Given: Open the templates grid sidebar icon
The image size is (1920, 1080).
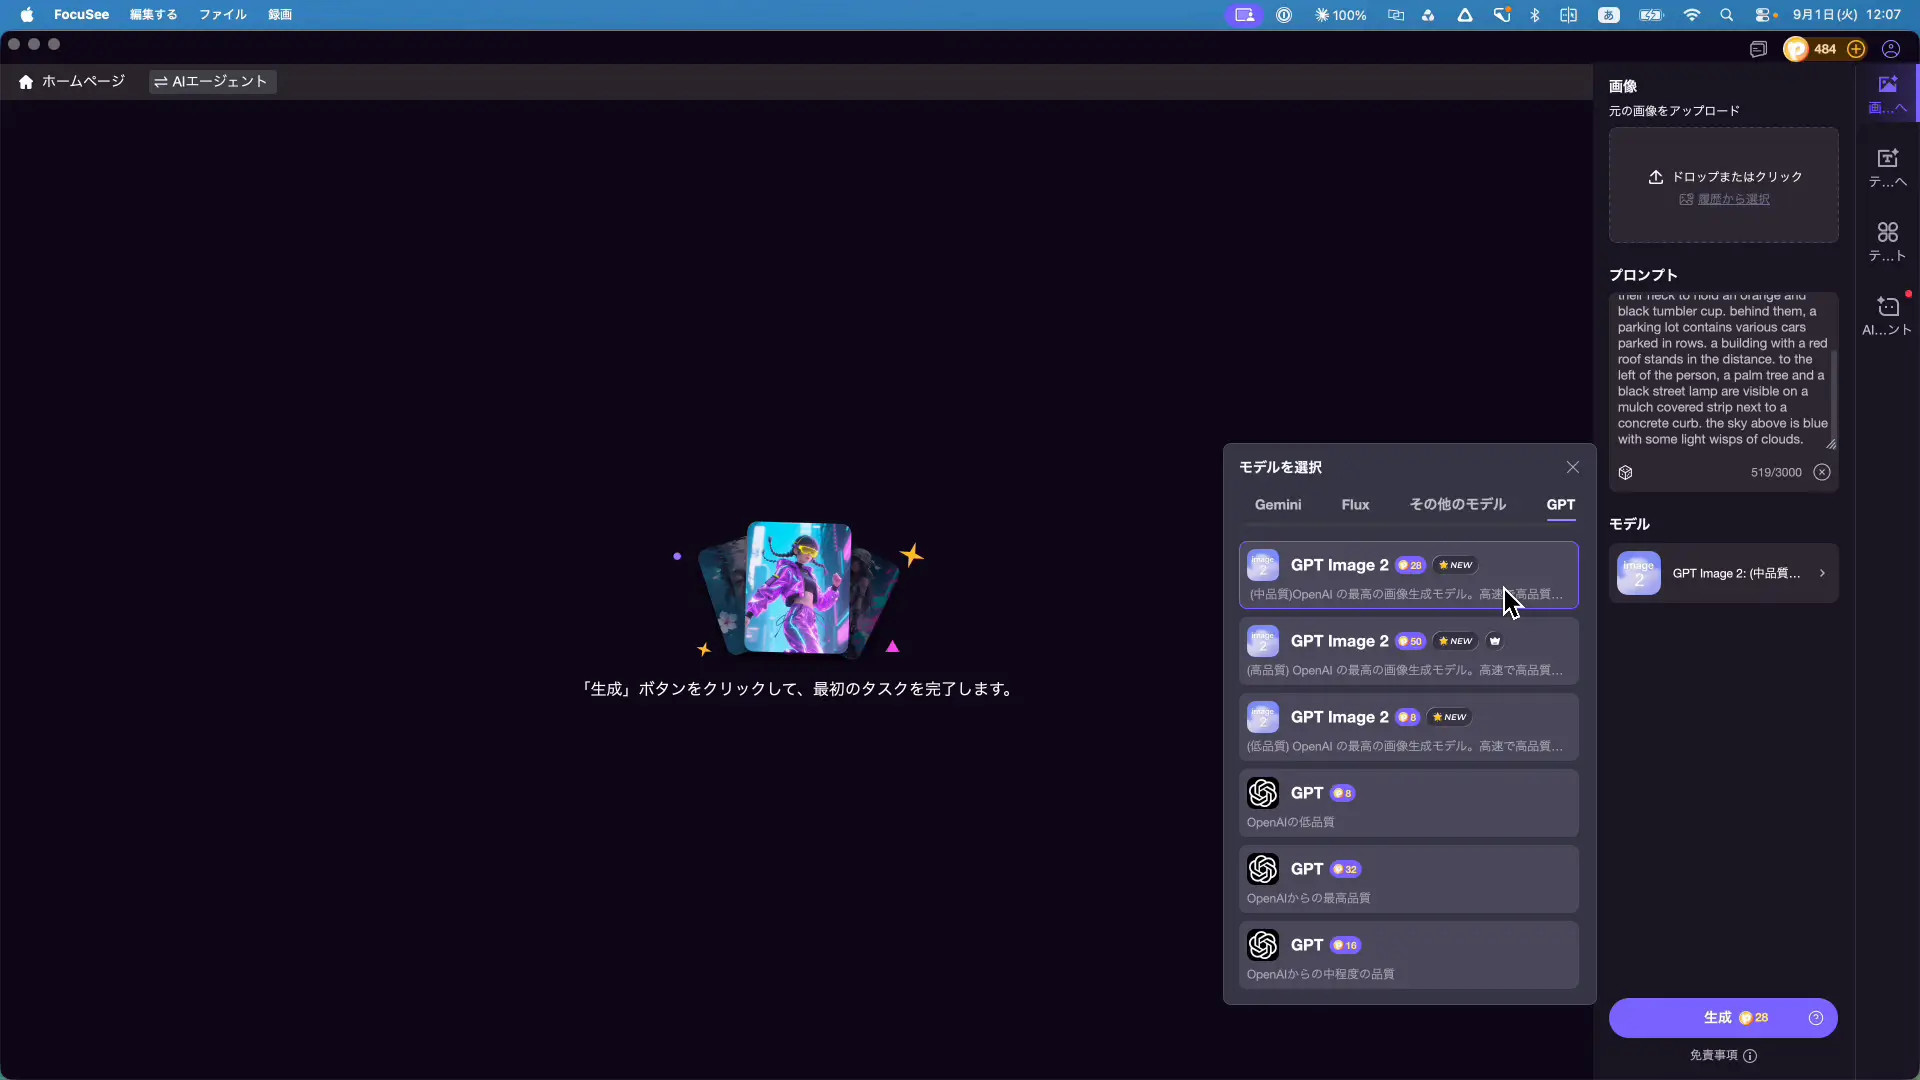Looking at the screenshot, I should point(1888,242).
